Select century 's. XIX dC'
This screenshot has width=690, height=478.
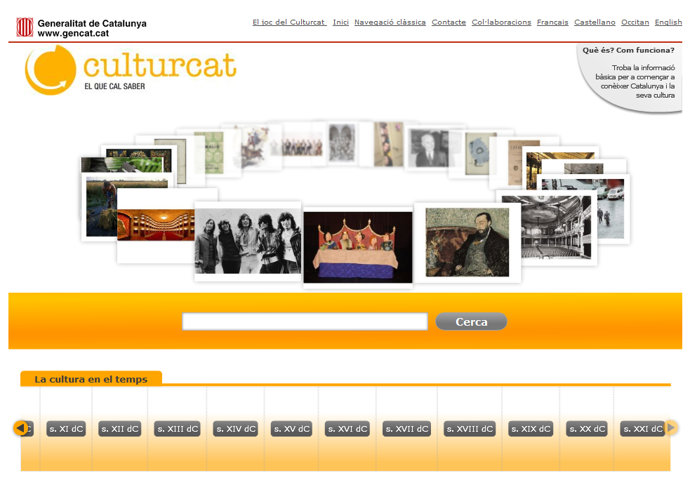point(530,429)
